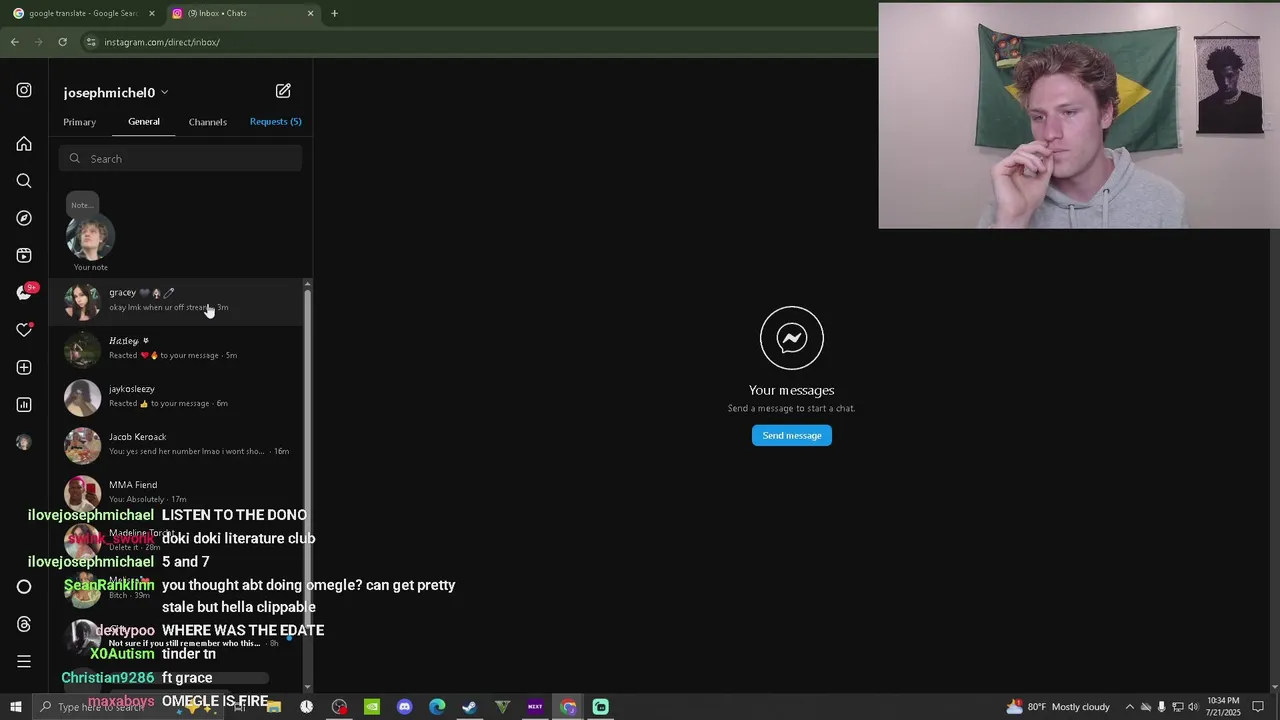Viewport: 1280px width, 720px height.
Task: Switch to the Channels tab
Action: point(208,122)
